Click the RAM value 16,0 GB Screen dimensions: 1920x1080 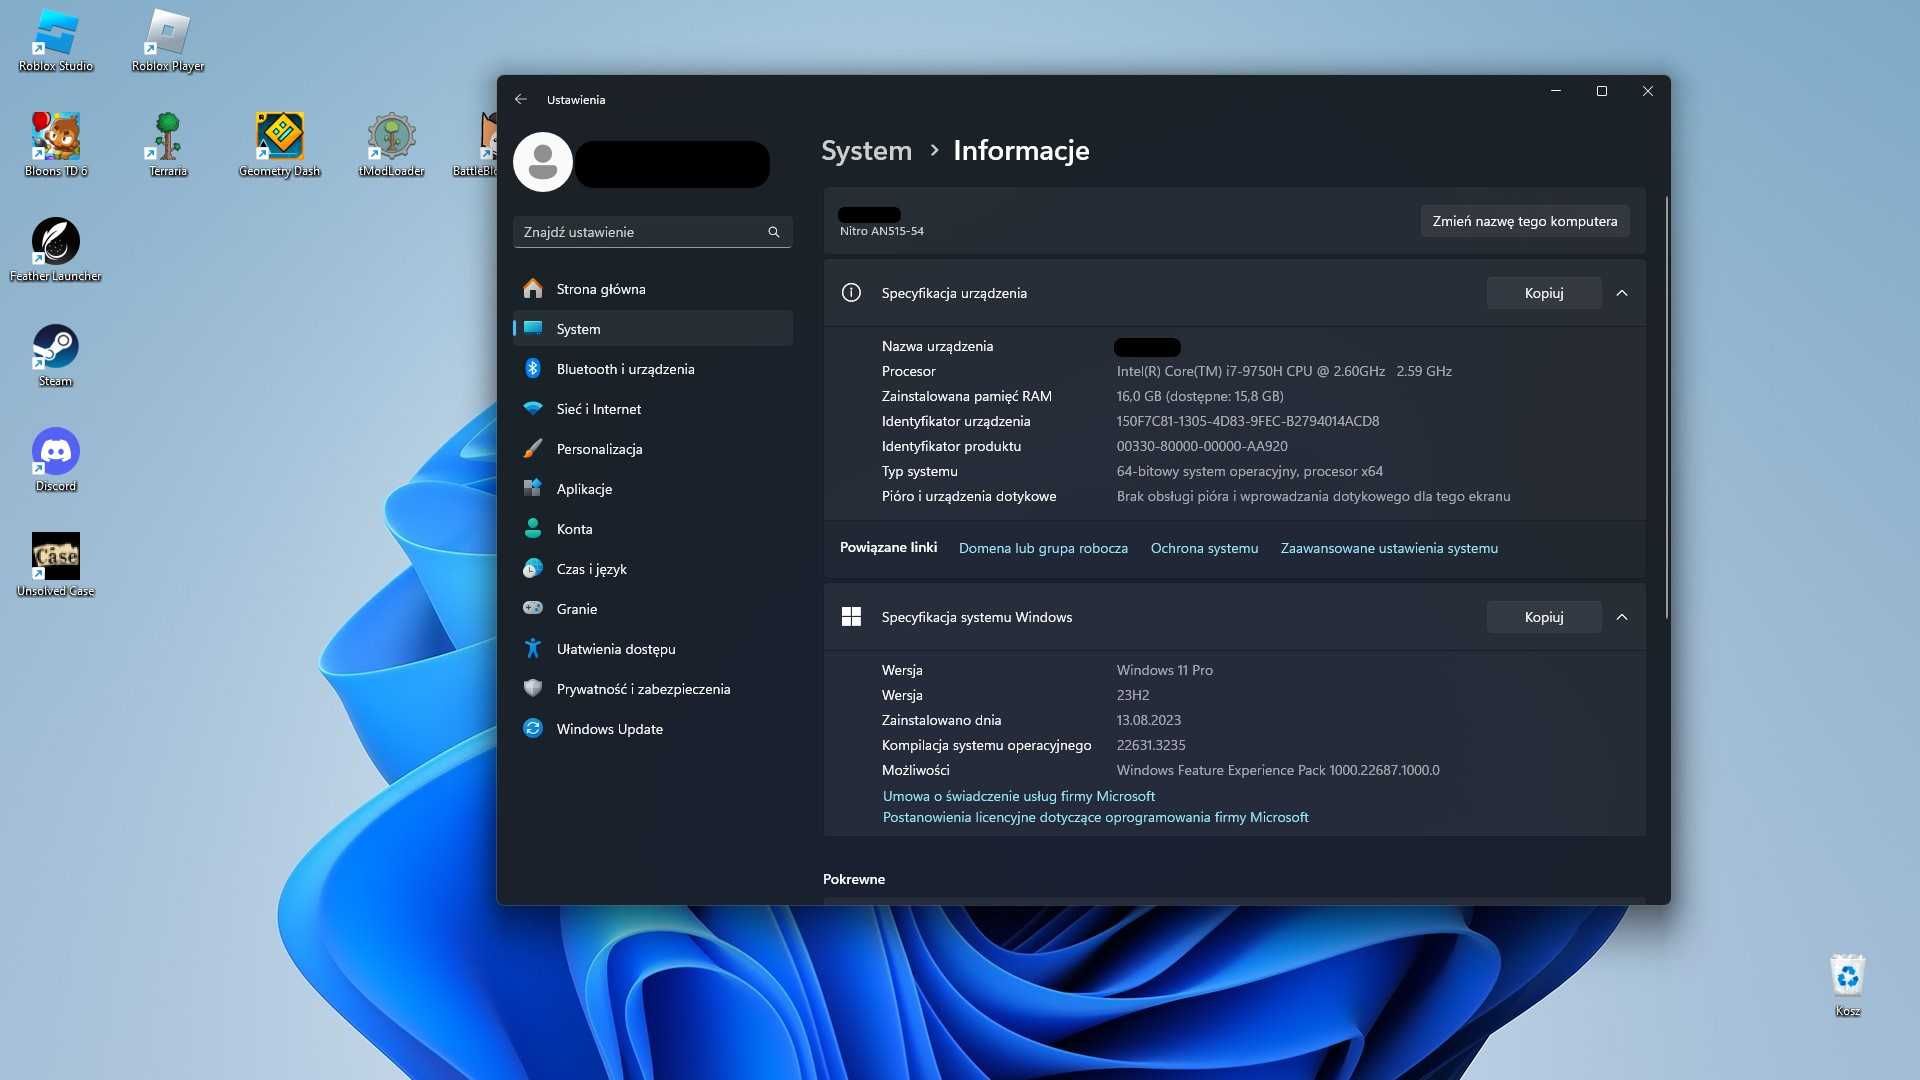pyautogui.click(x=1200, y=396)
